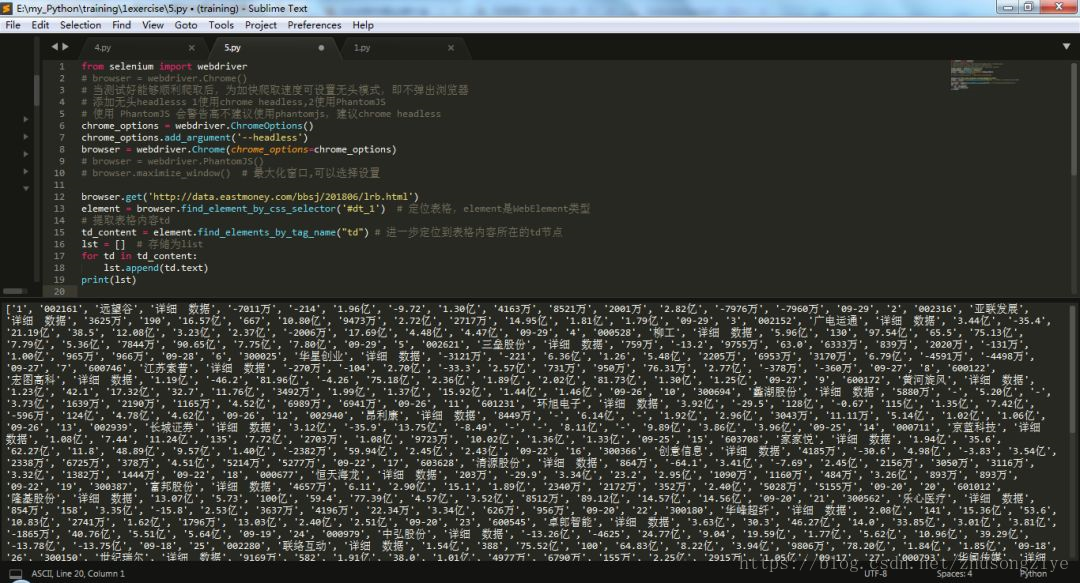Click line number 20 in the gutter

(x=59, y=292)
